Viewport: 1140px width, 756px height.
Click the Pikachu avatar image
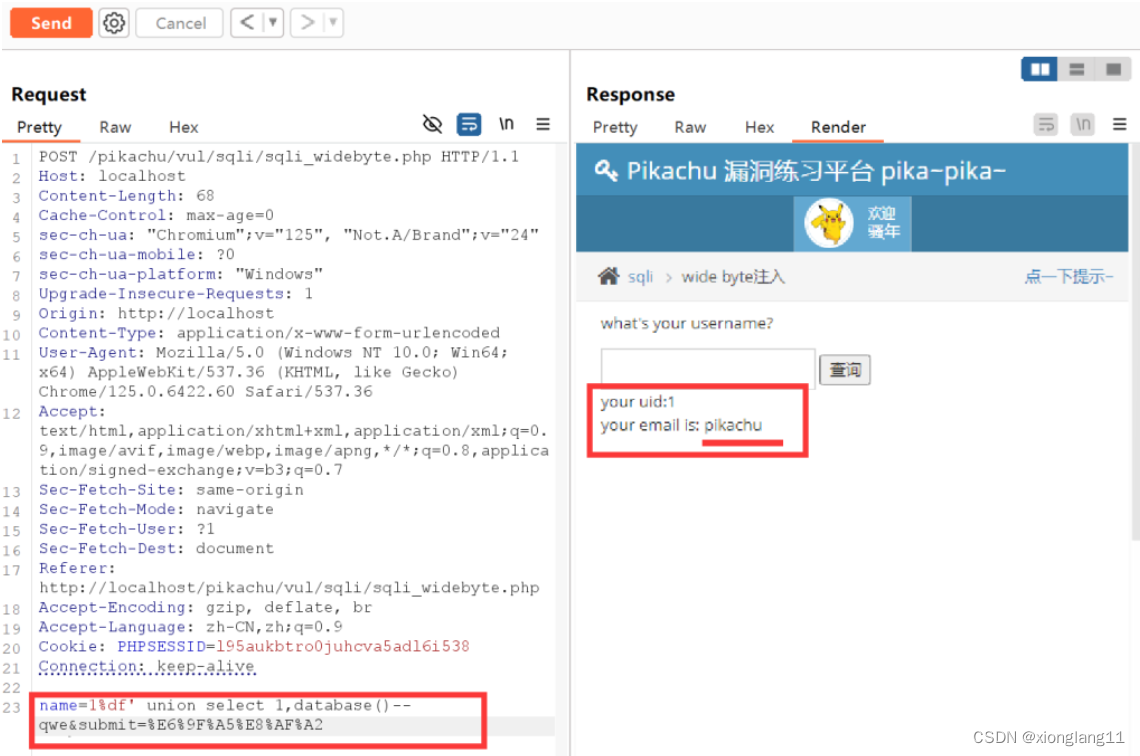829,223
